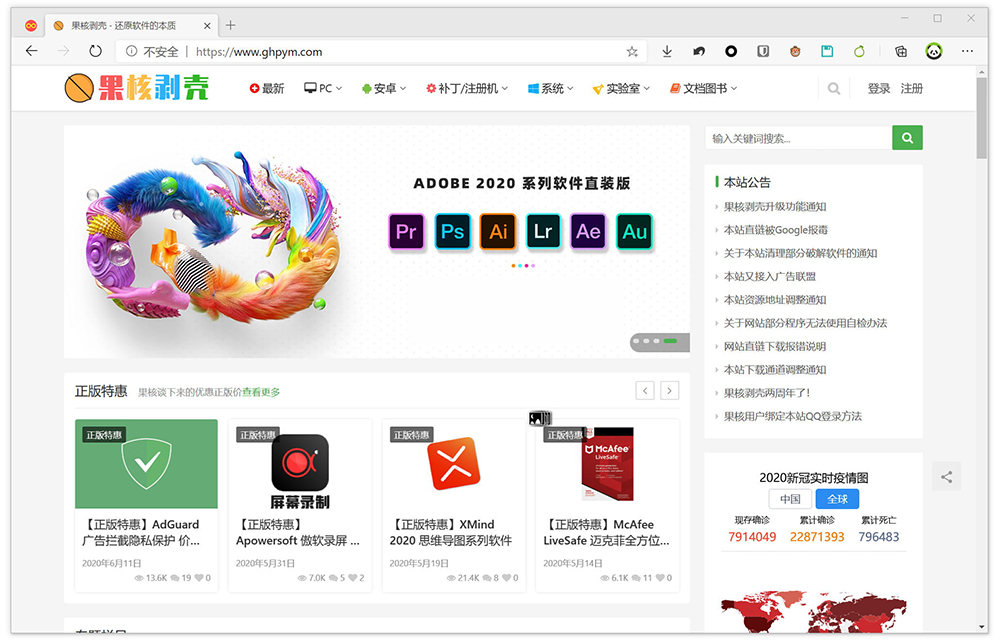1000x644 pixels.
Task: Toggle the bookmark star in the address bar
Action: [x=632, y=51]
